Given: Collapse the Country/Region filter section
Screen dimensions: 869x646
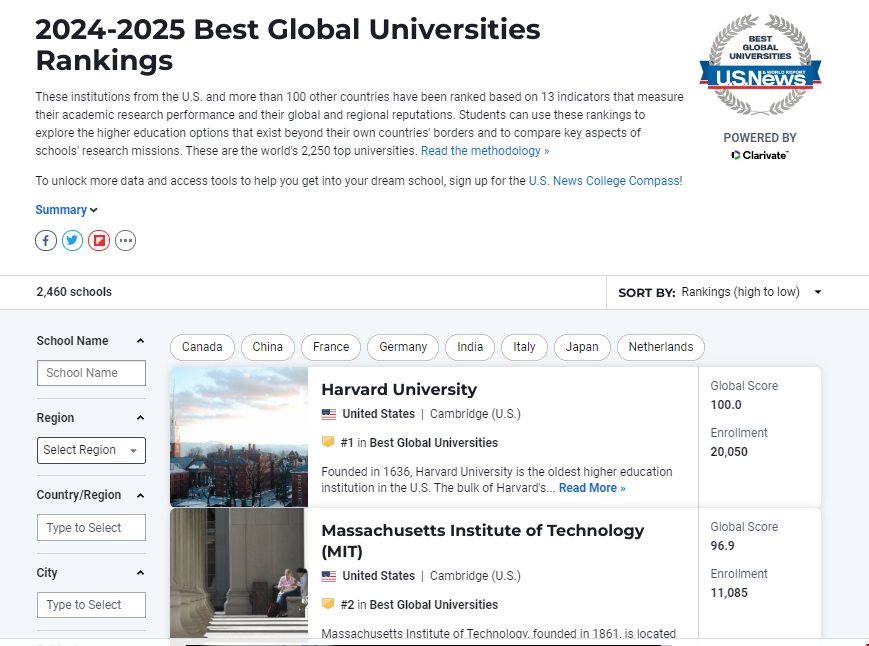Looking at the screenshot, I should click(x=140, y=495).
